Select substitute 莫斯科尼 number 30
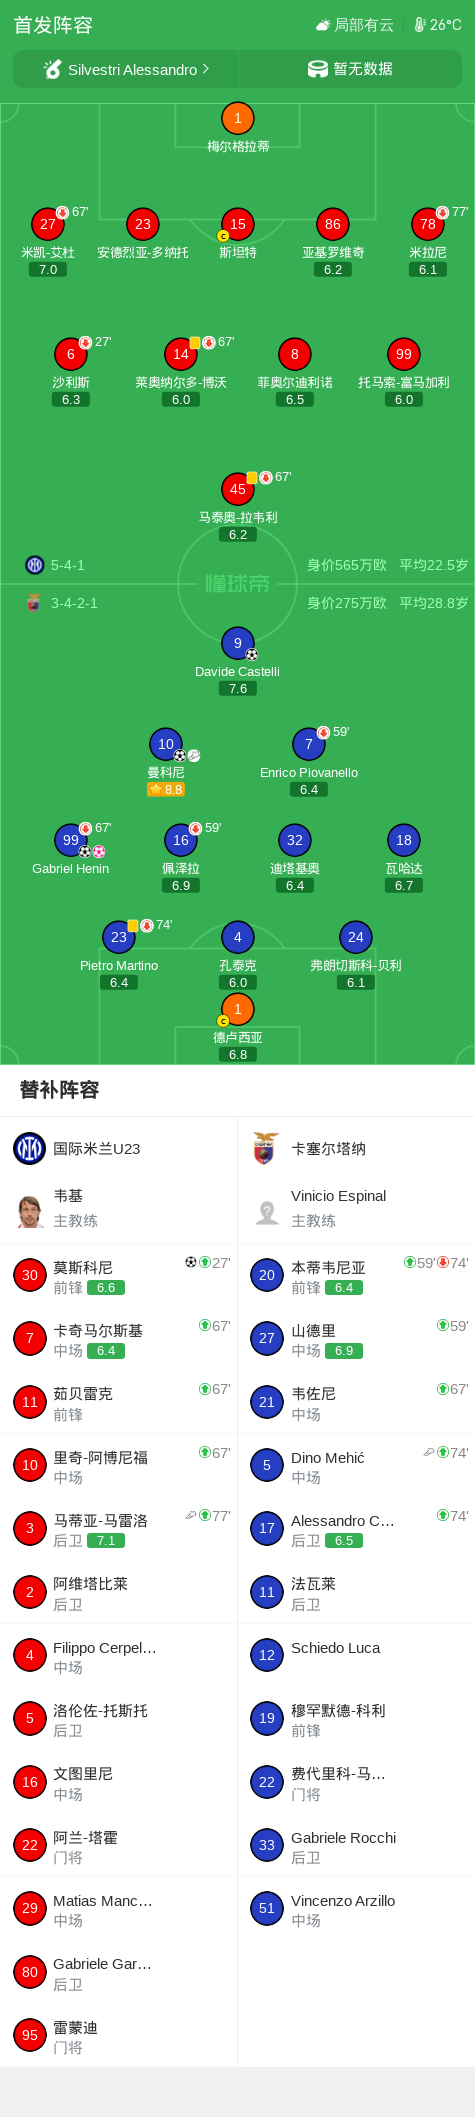Screen dimensions: 475x2117 [x=30, y=1275]
